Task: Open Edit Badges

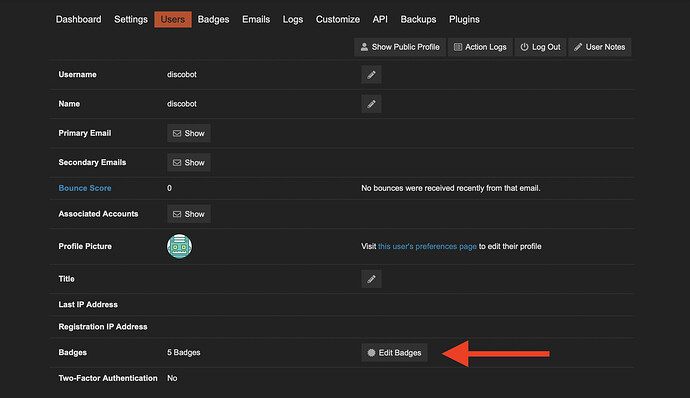Action: (394, 353)
